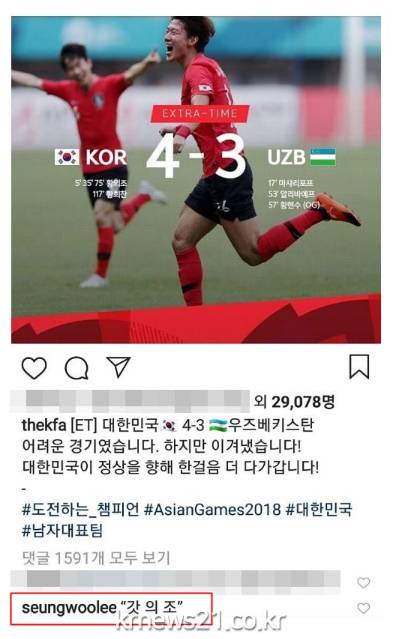Open the comment speech bubble icon
400x639 pixels.
coord(77,368)
